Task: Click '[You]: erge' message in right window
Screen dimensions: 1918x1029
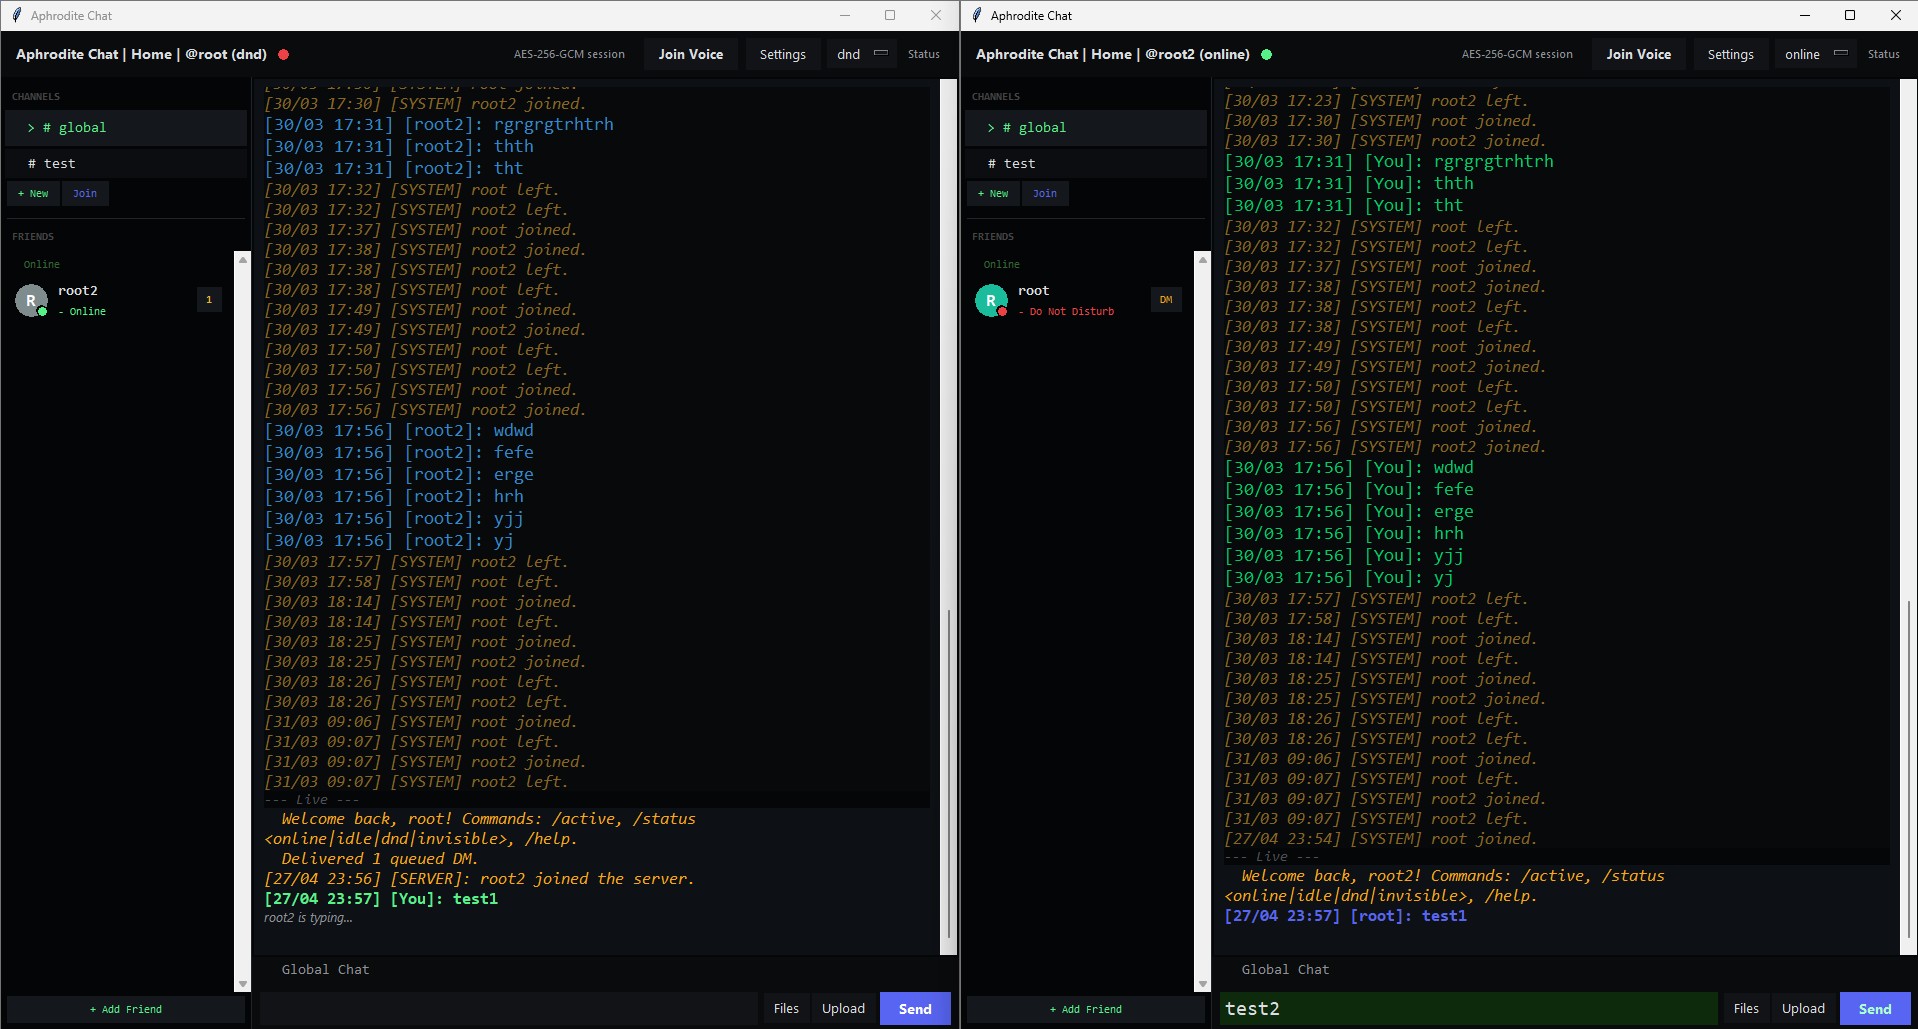Action: tap(1349, 511)
